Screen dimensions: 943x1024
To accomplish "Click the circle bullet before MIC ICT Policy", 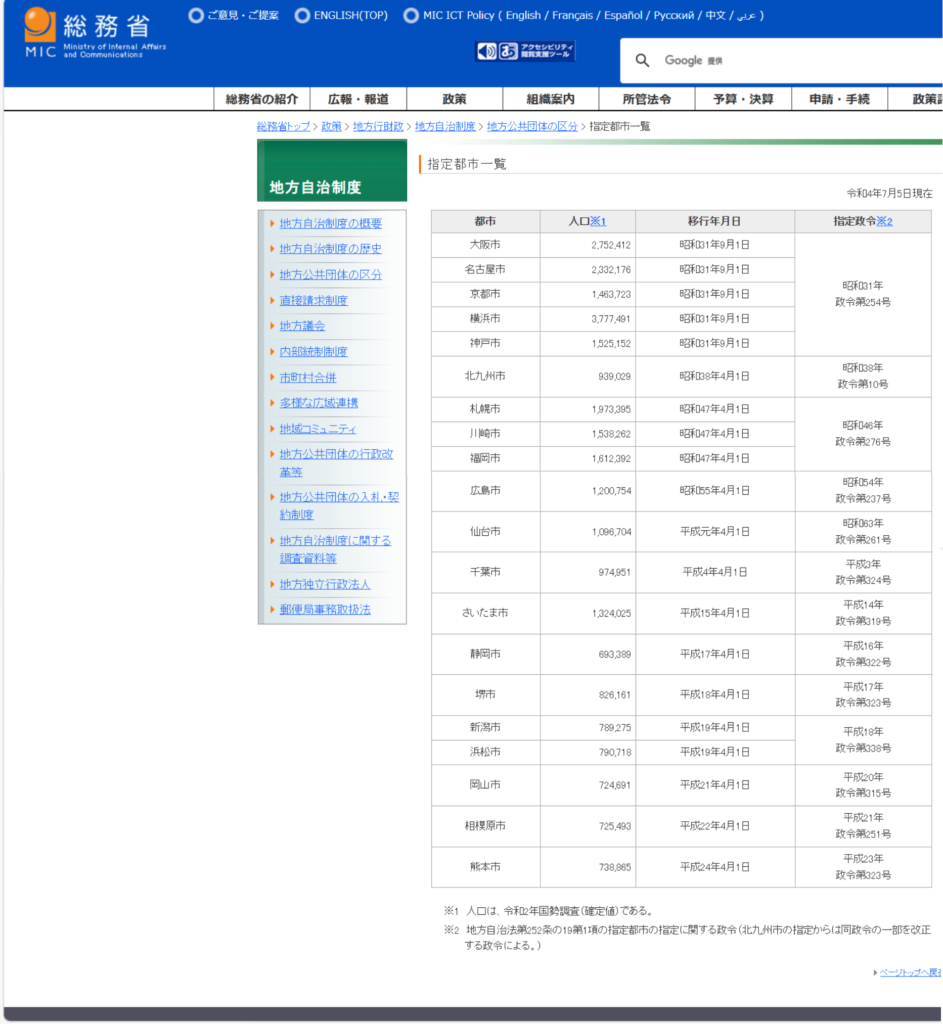I will click(x=411, y=16).
